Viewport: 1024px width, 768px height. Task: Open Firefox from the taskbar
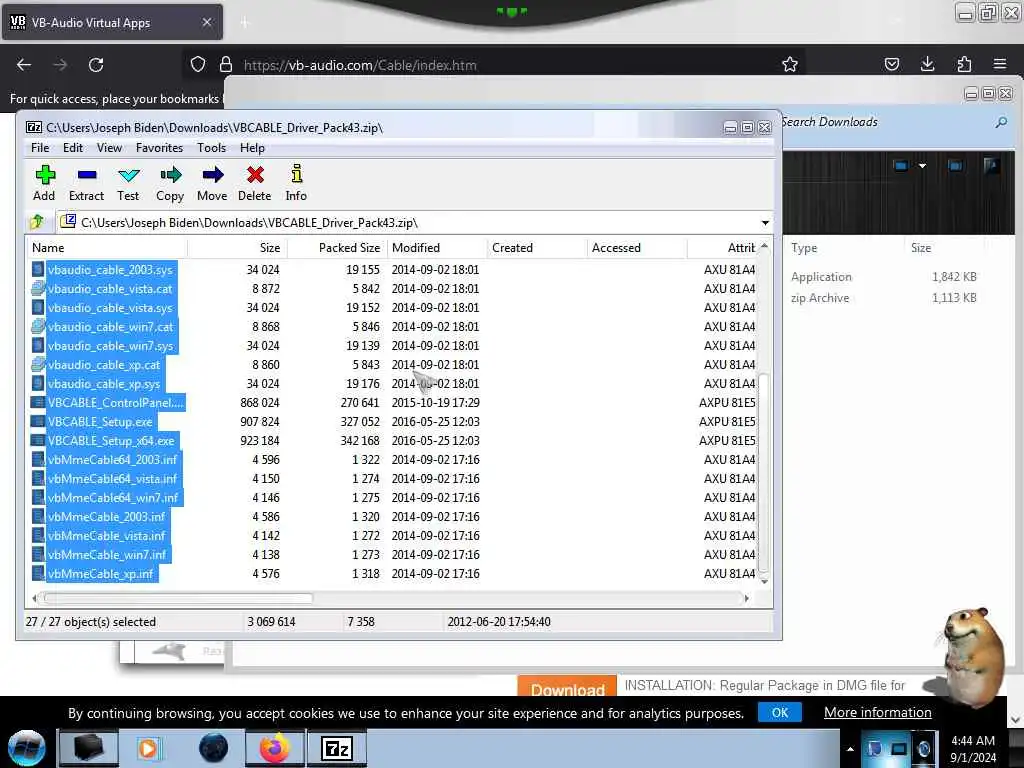274,748
